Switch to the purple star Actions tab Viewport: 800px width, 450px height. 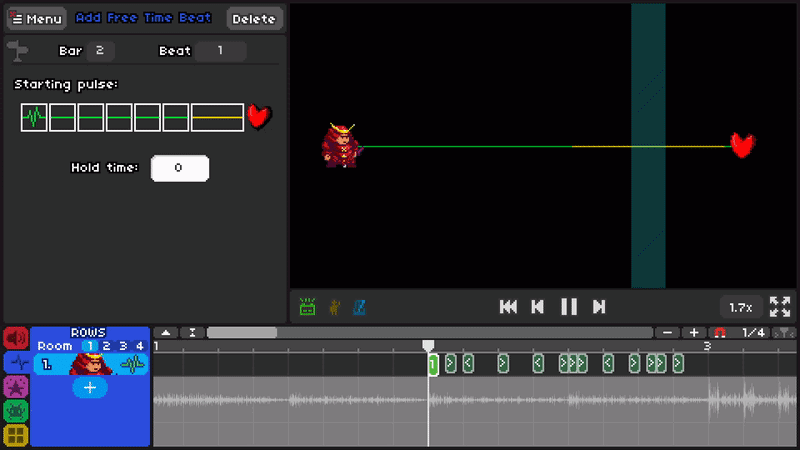coord(16,386)
